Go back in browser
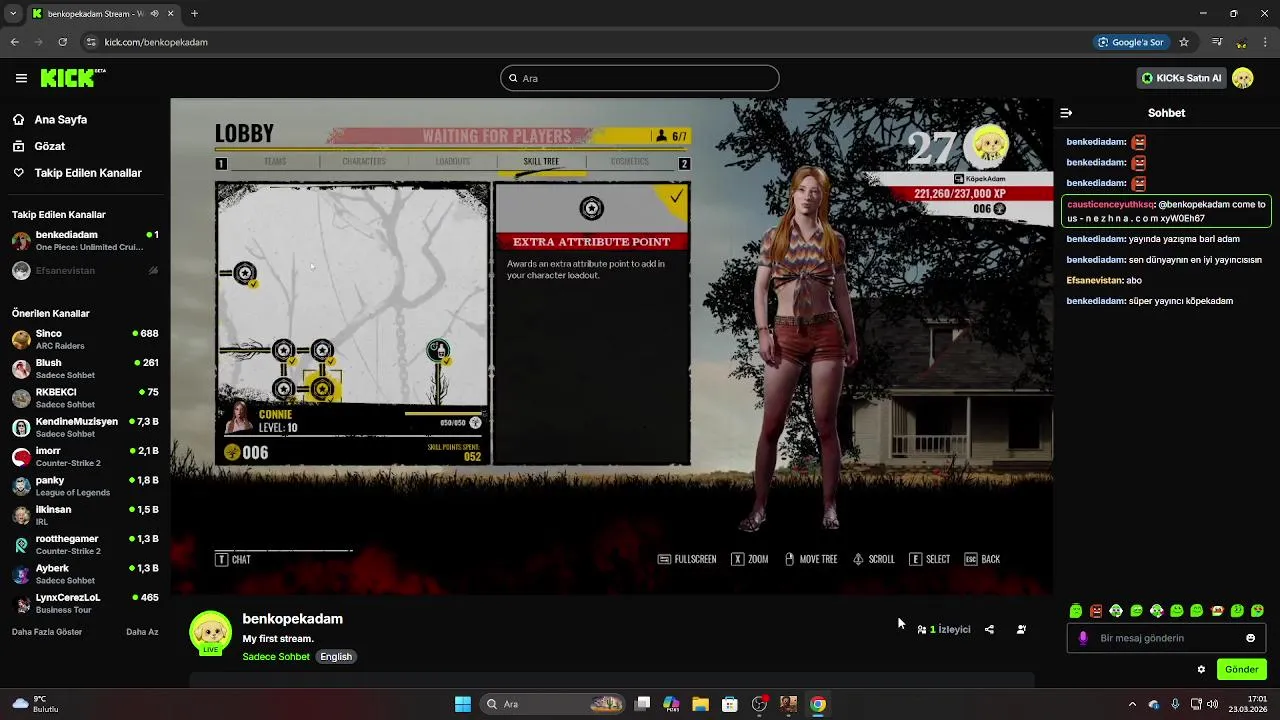 pos(15,42)
